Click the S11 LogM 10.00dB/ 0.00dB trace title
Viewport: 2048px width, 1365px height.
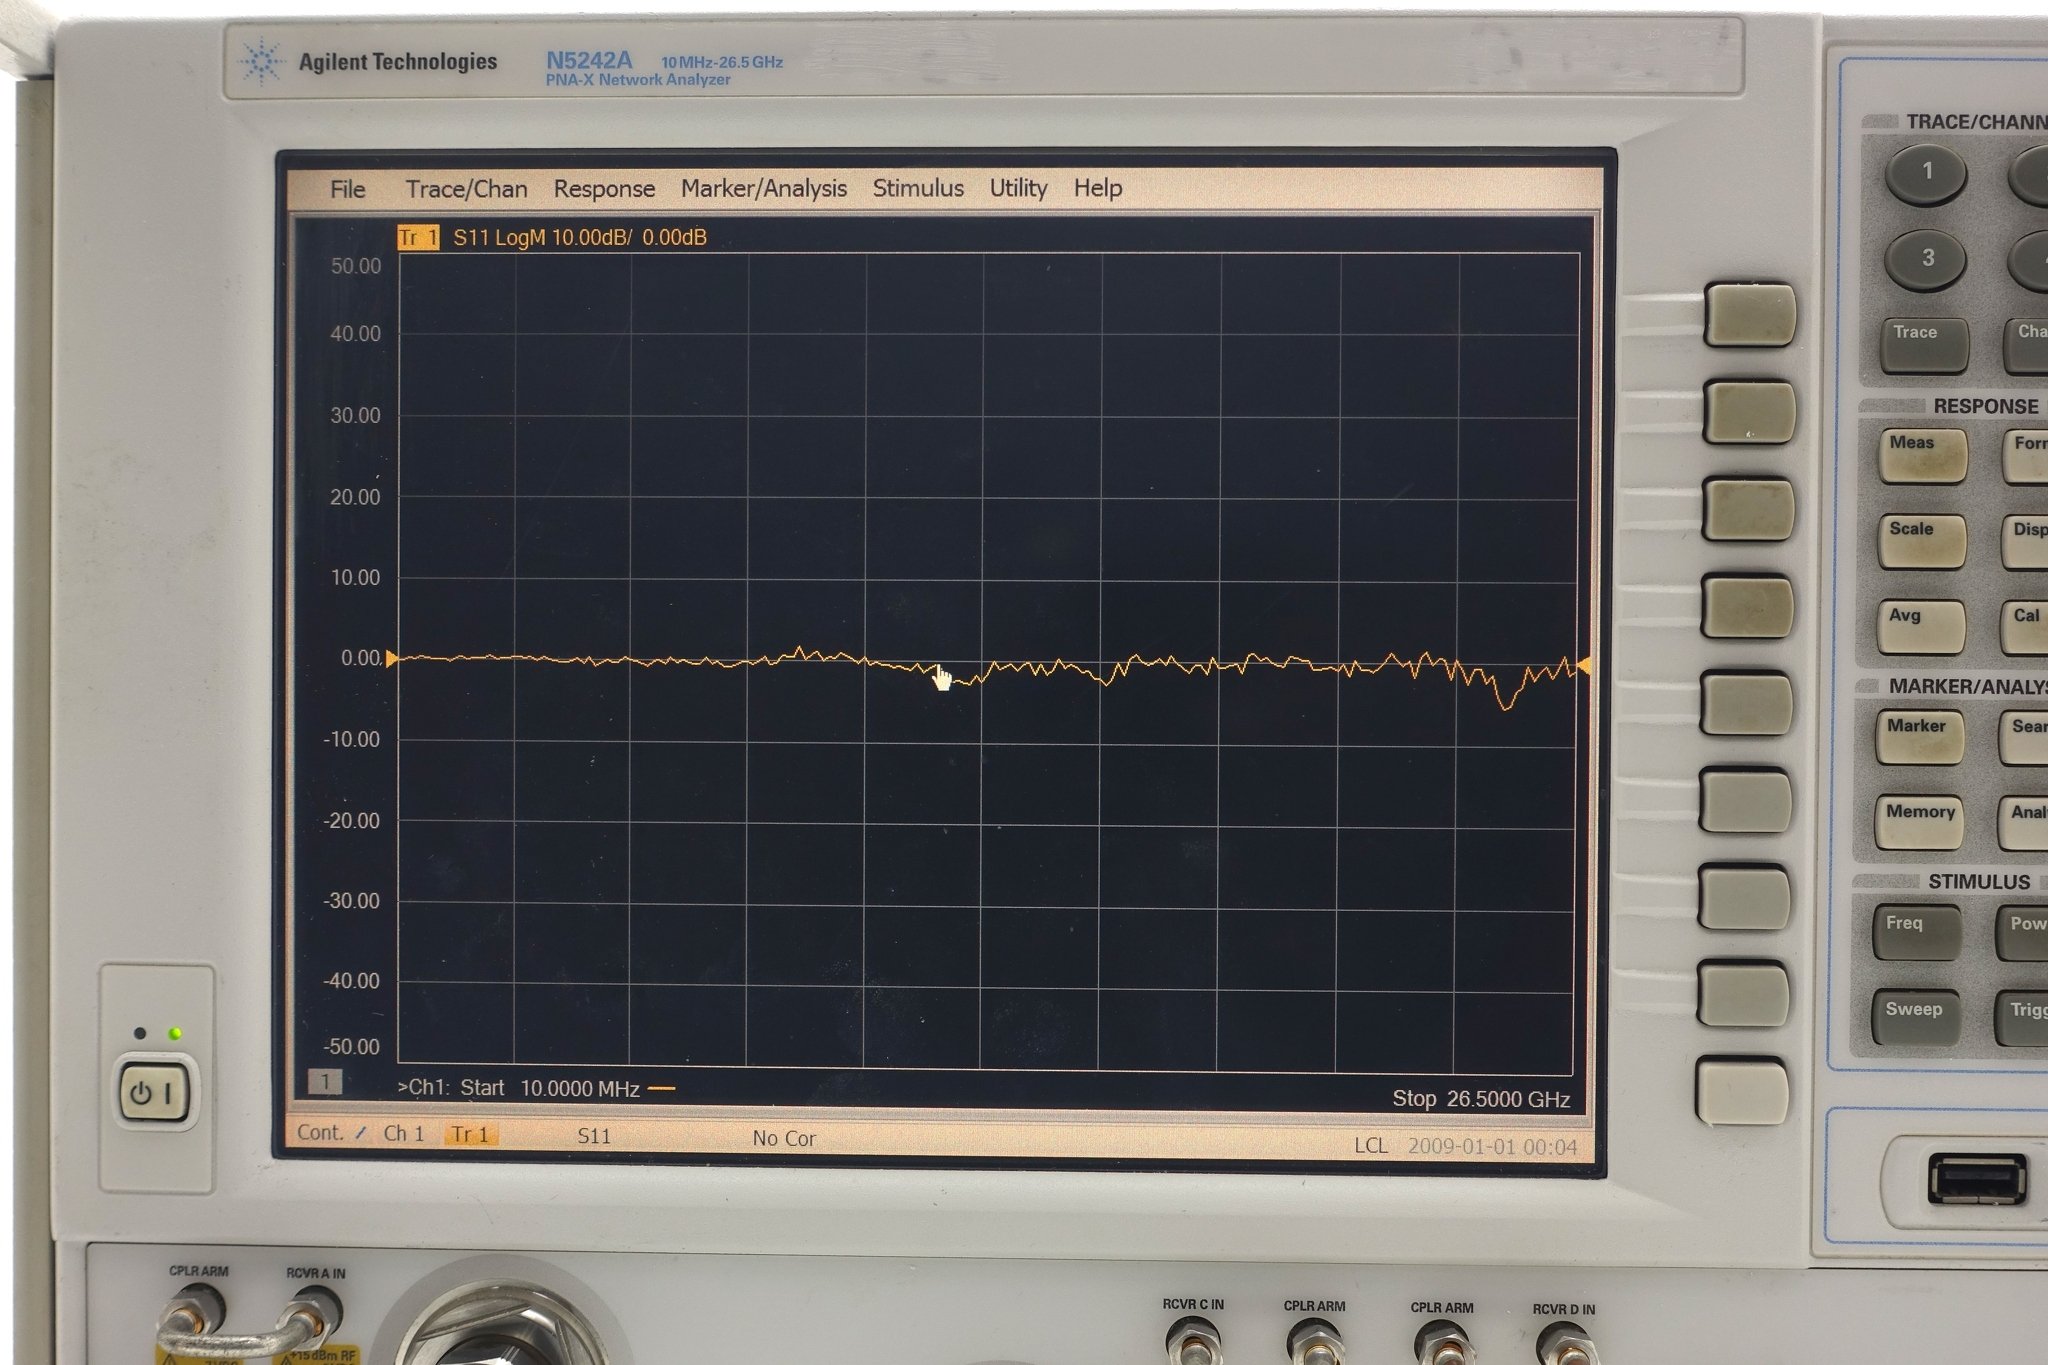(580, 237)
